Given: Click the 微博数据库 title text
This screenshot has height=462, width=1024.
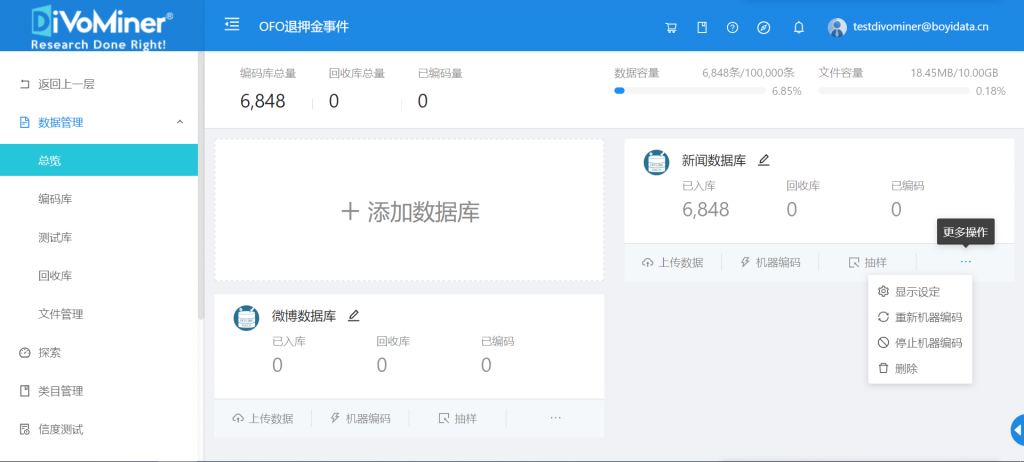Looking at the screenshot, I should [x=304, y=316].
